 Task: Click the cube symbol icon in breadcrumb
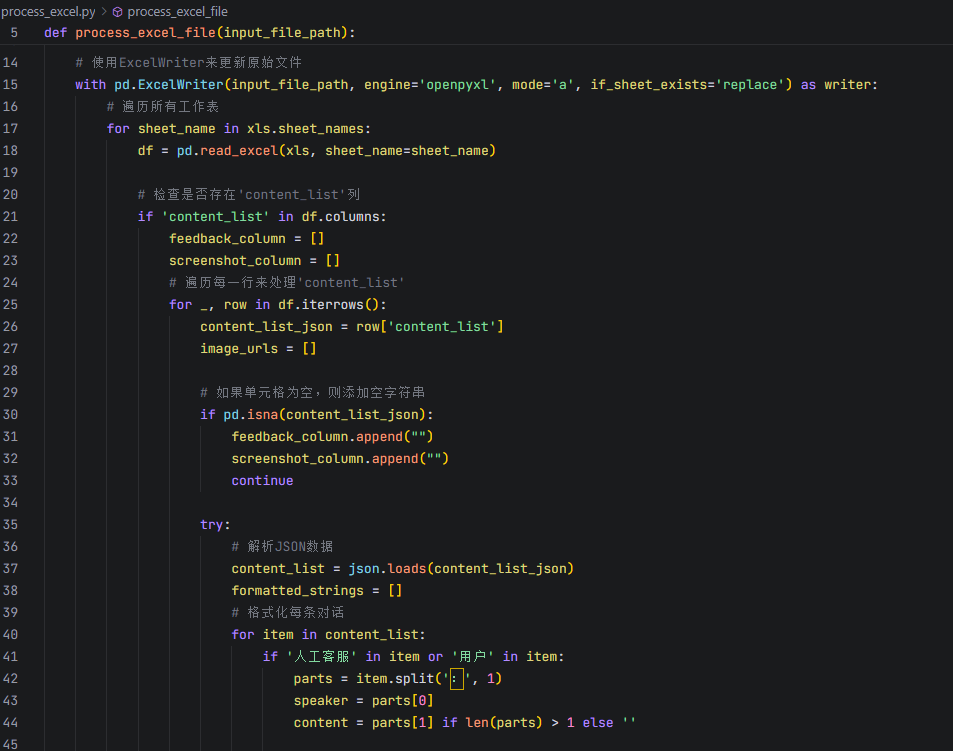click(x=118, y=12)
